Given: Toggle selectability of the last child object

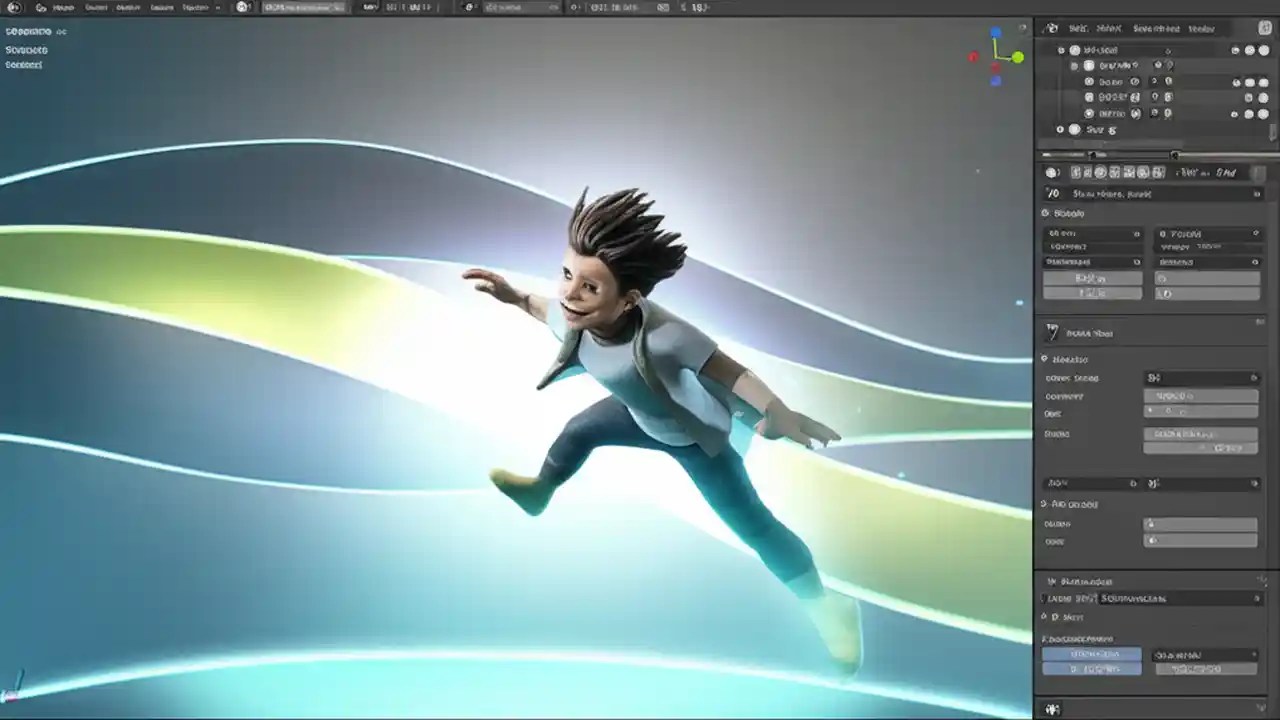Looking at the screenshot, I should click(1249, 113).
